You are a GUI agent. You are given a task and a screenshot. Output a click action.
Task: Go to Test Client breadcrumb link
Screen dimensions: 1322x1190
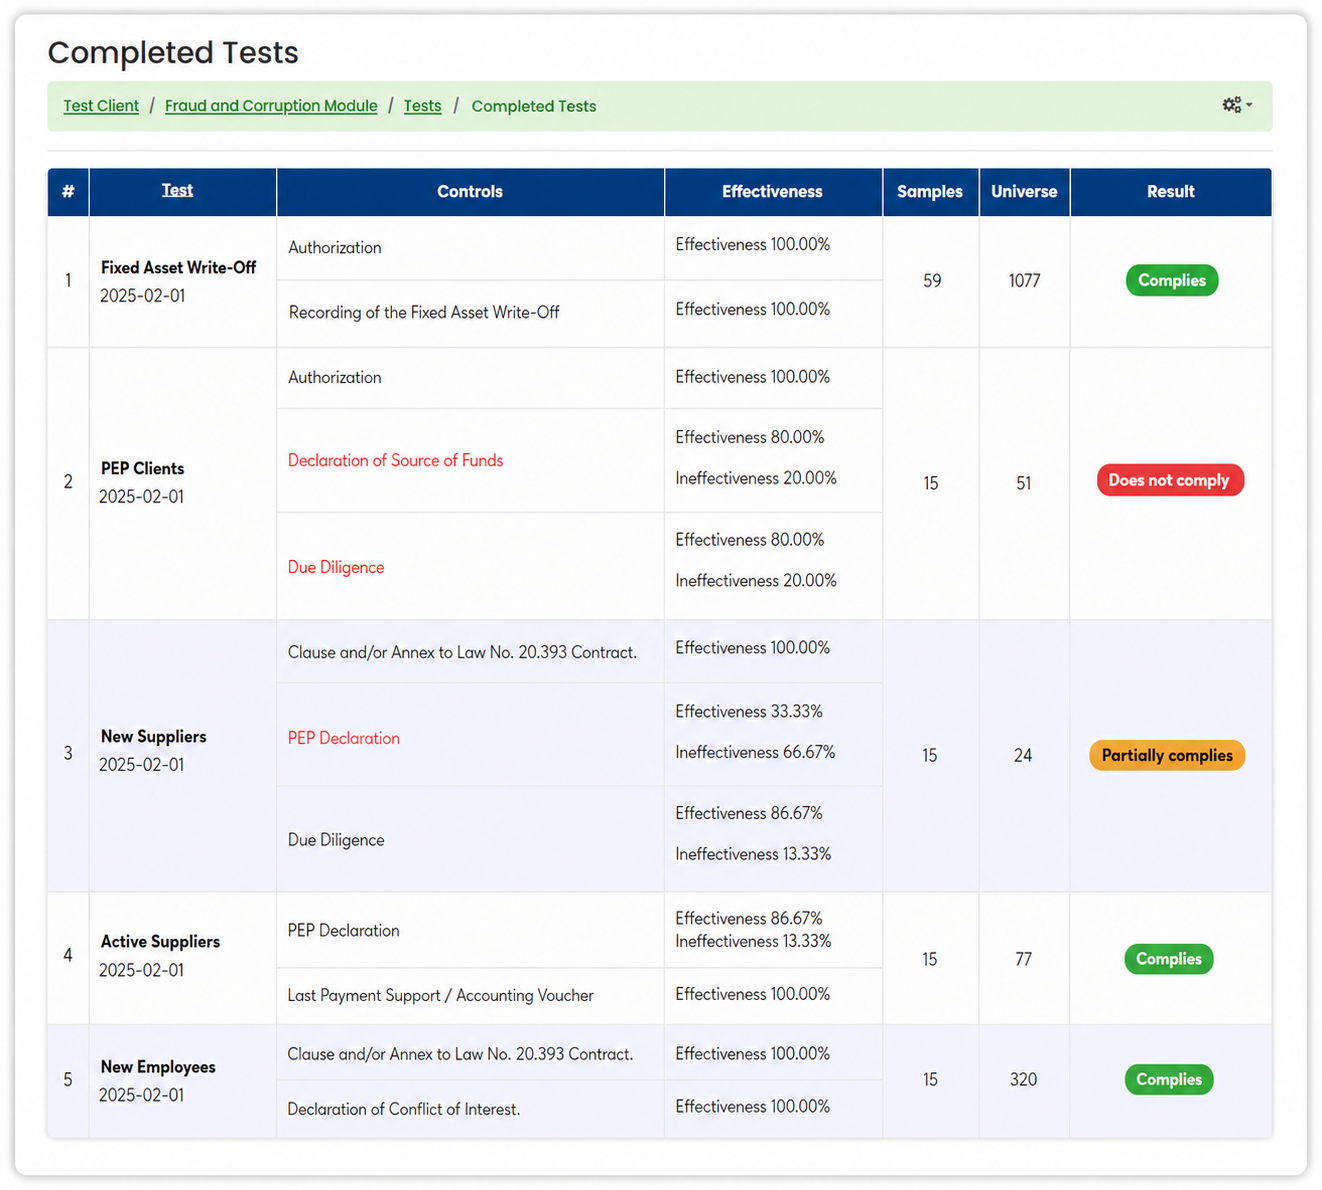click(101, 106)
